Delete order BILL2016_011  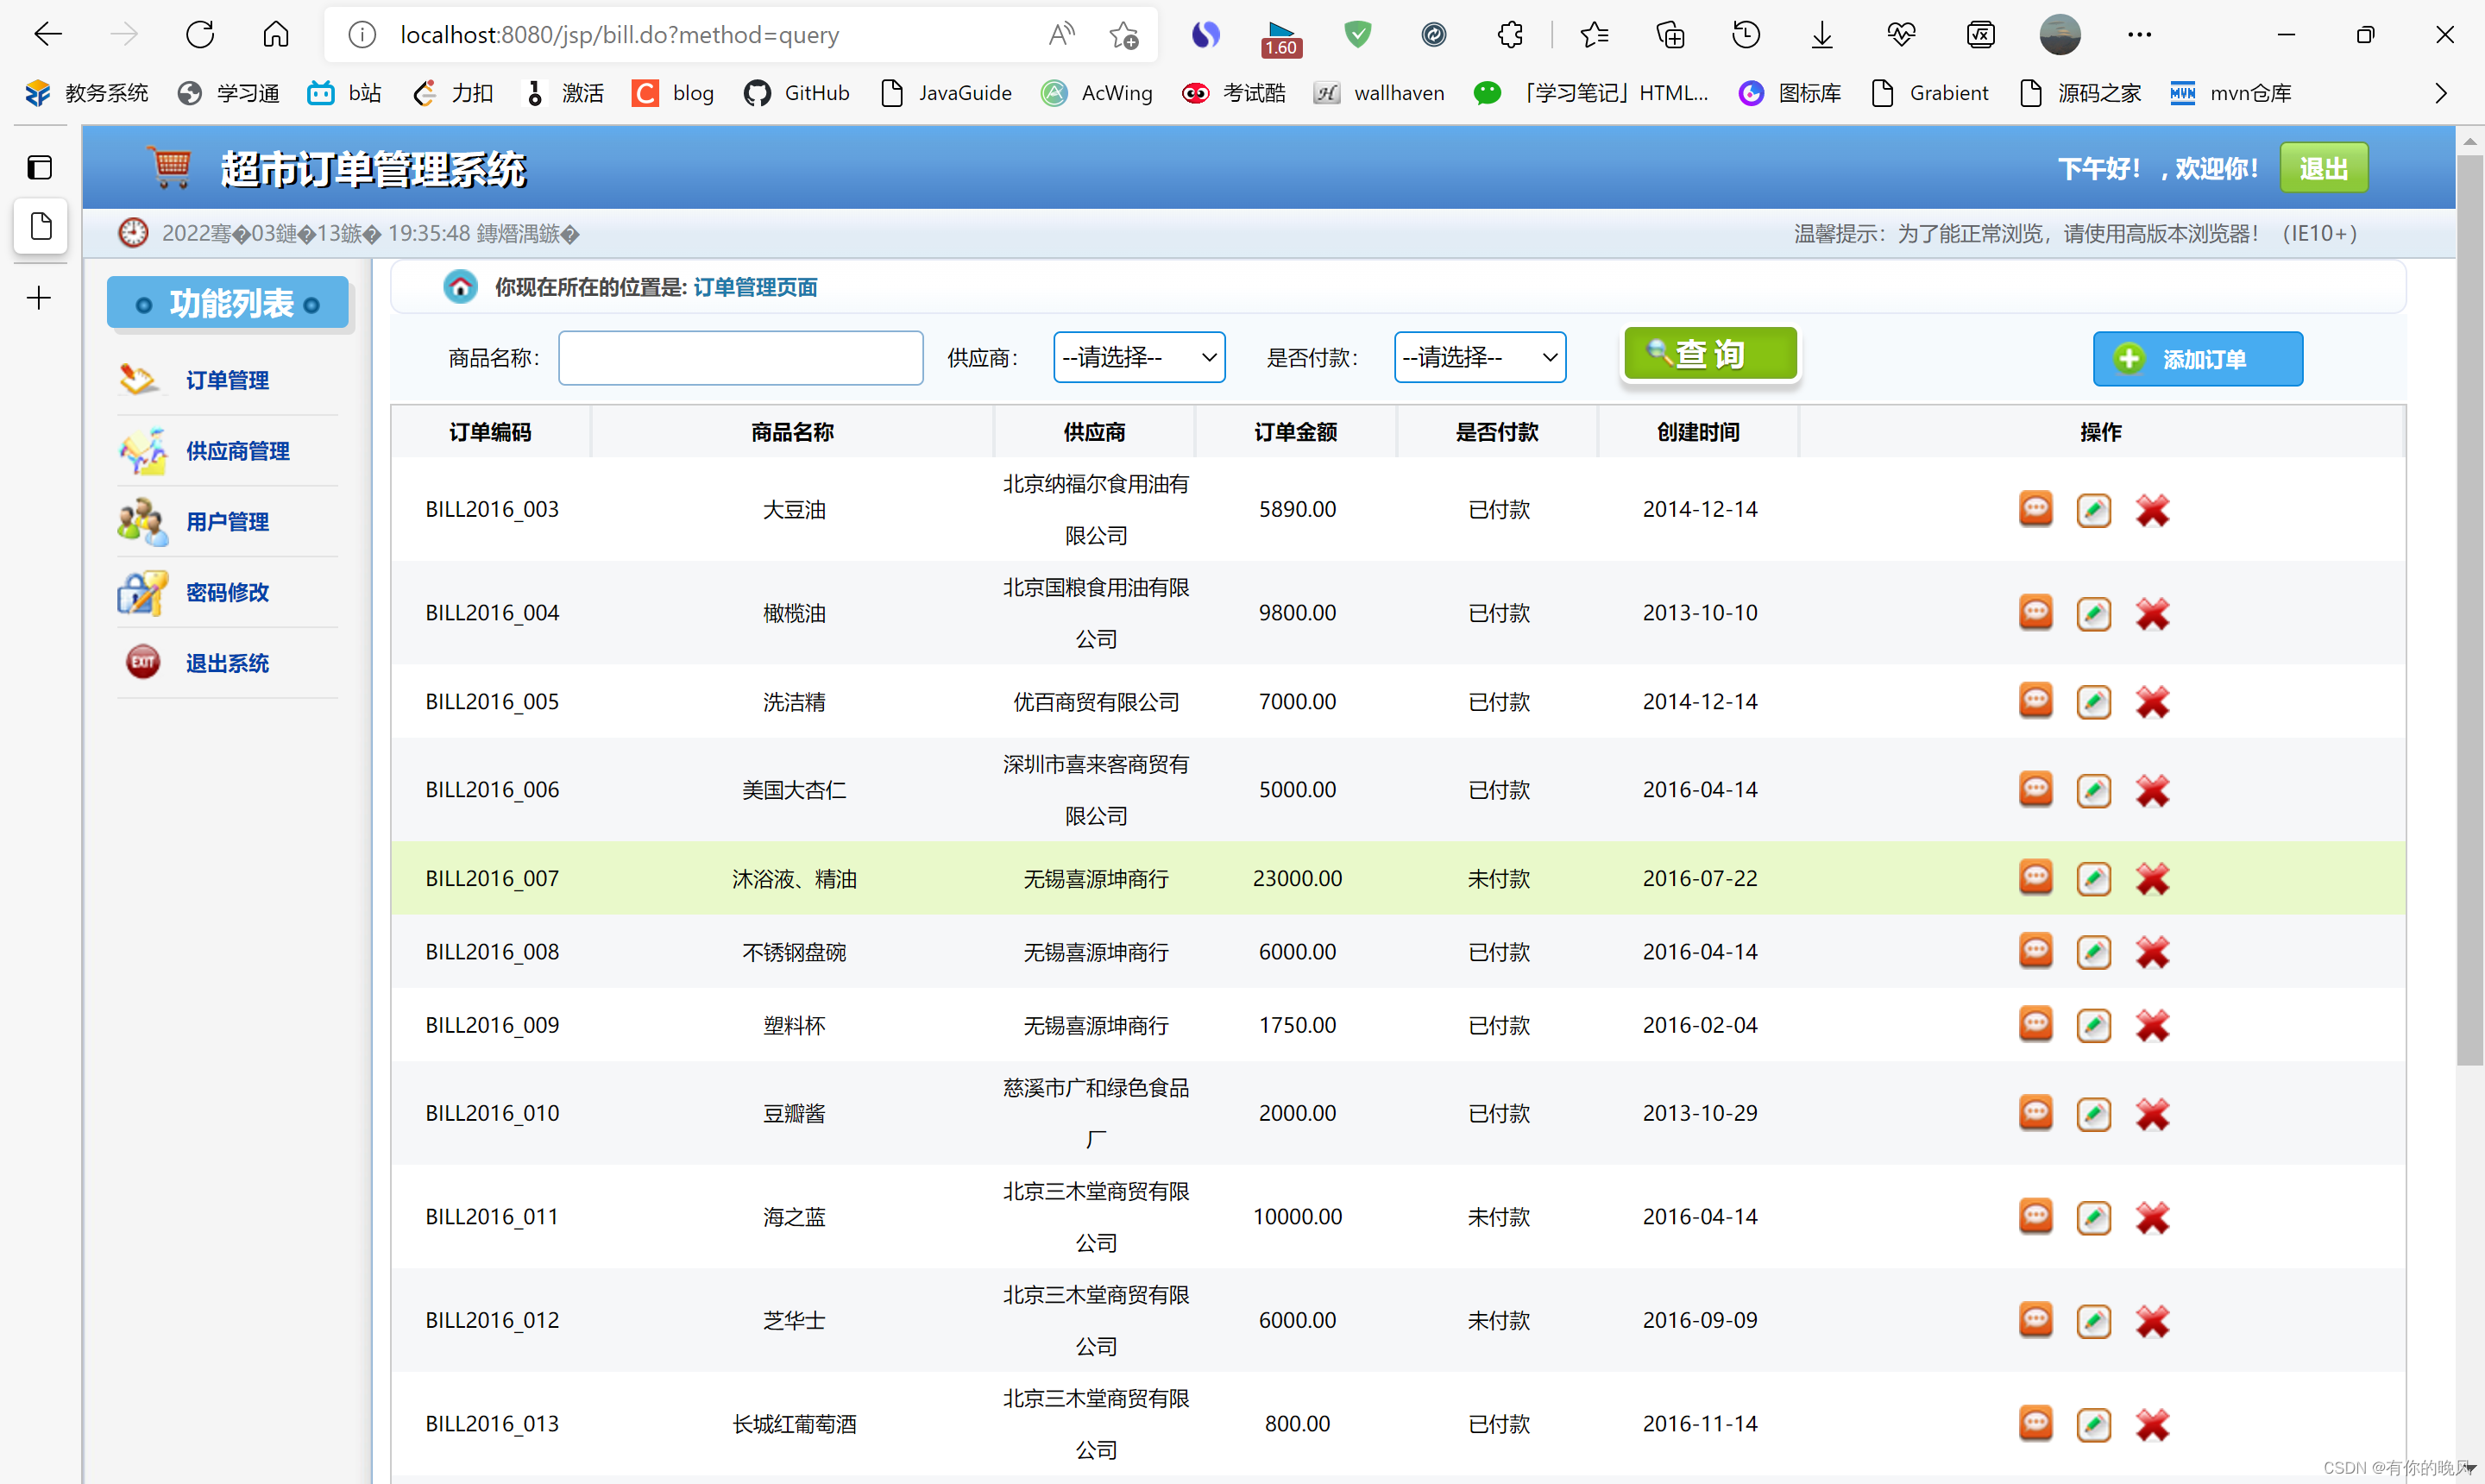point(2152,1217)
